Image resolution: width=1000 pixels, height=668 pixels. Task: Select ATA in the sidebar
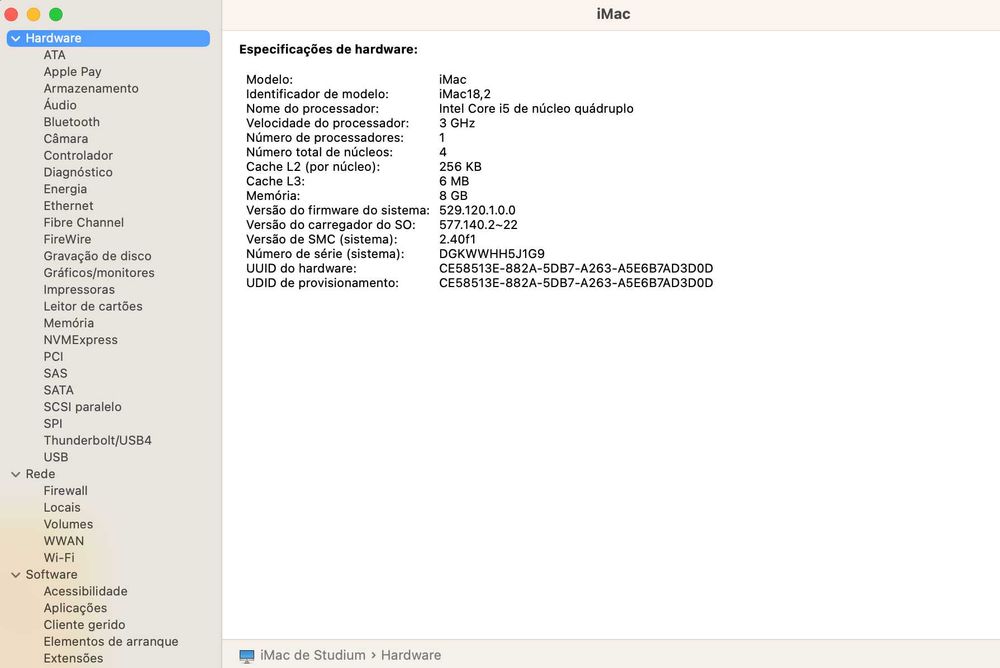(x=54, y=55)
